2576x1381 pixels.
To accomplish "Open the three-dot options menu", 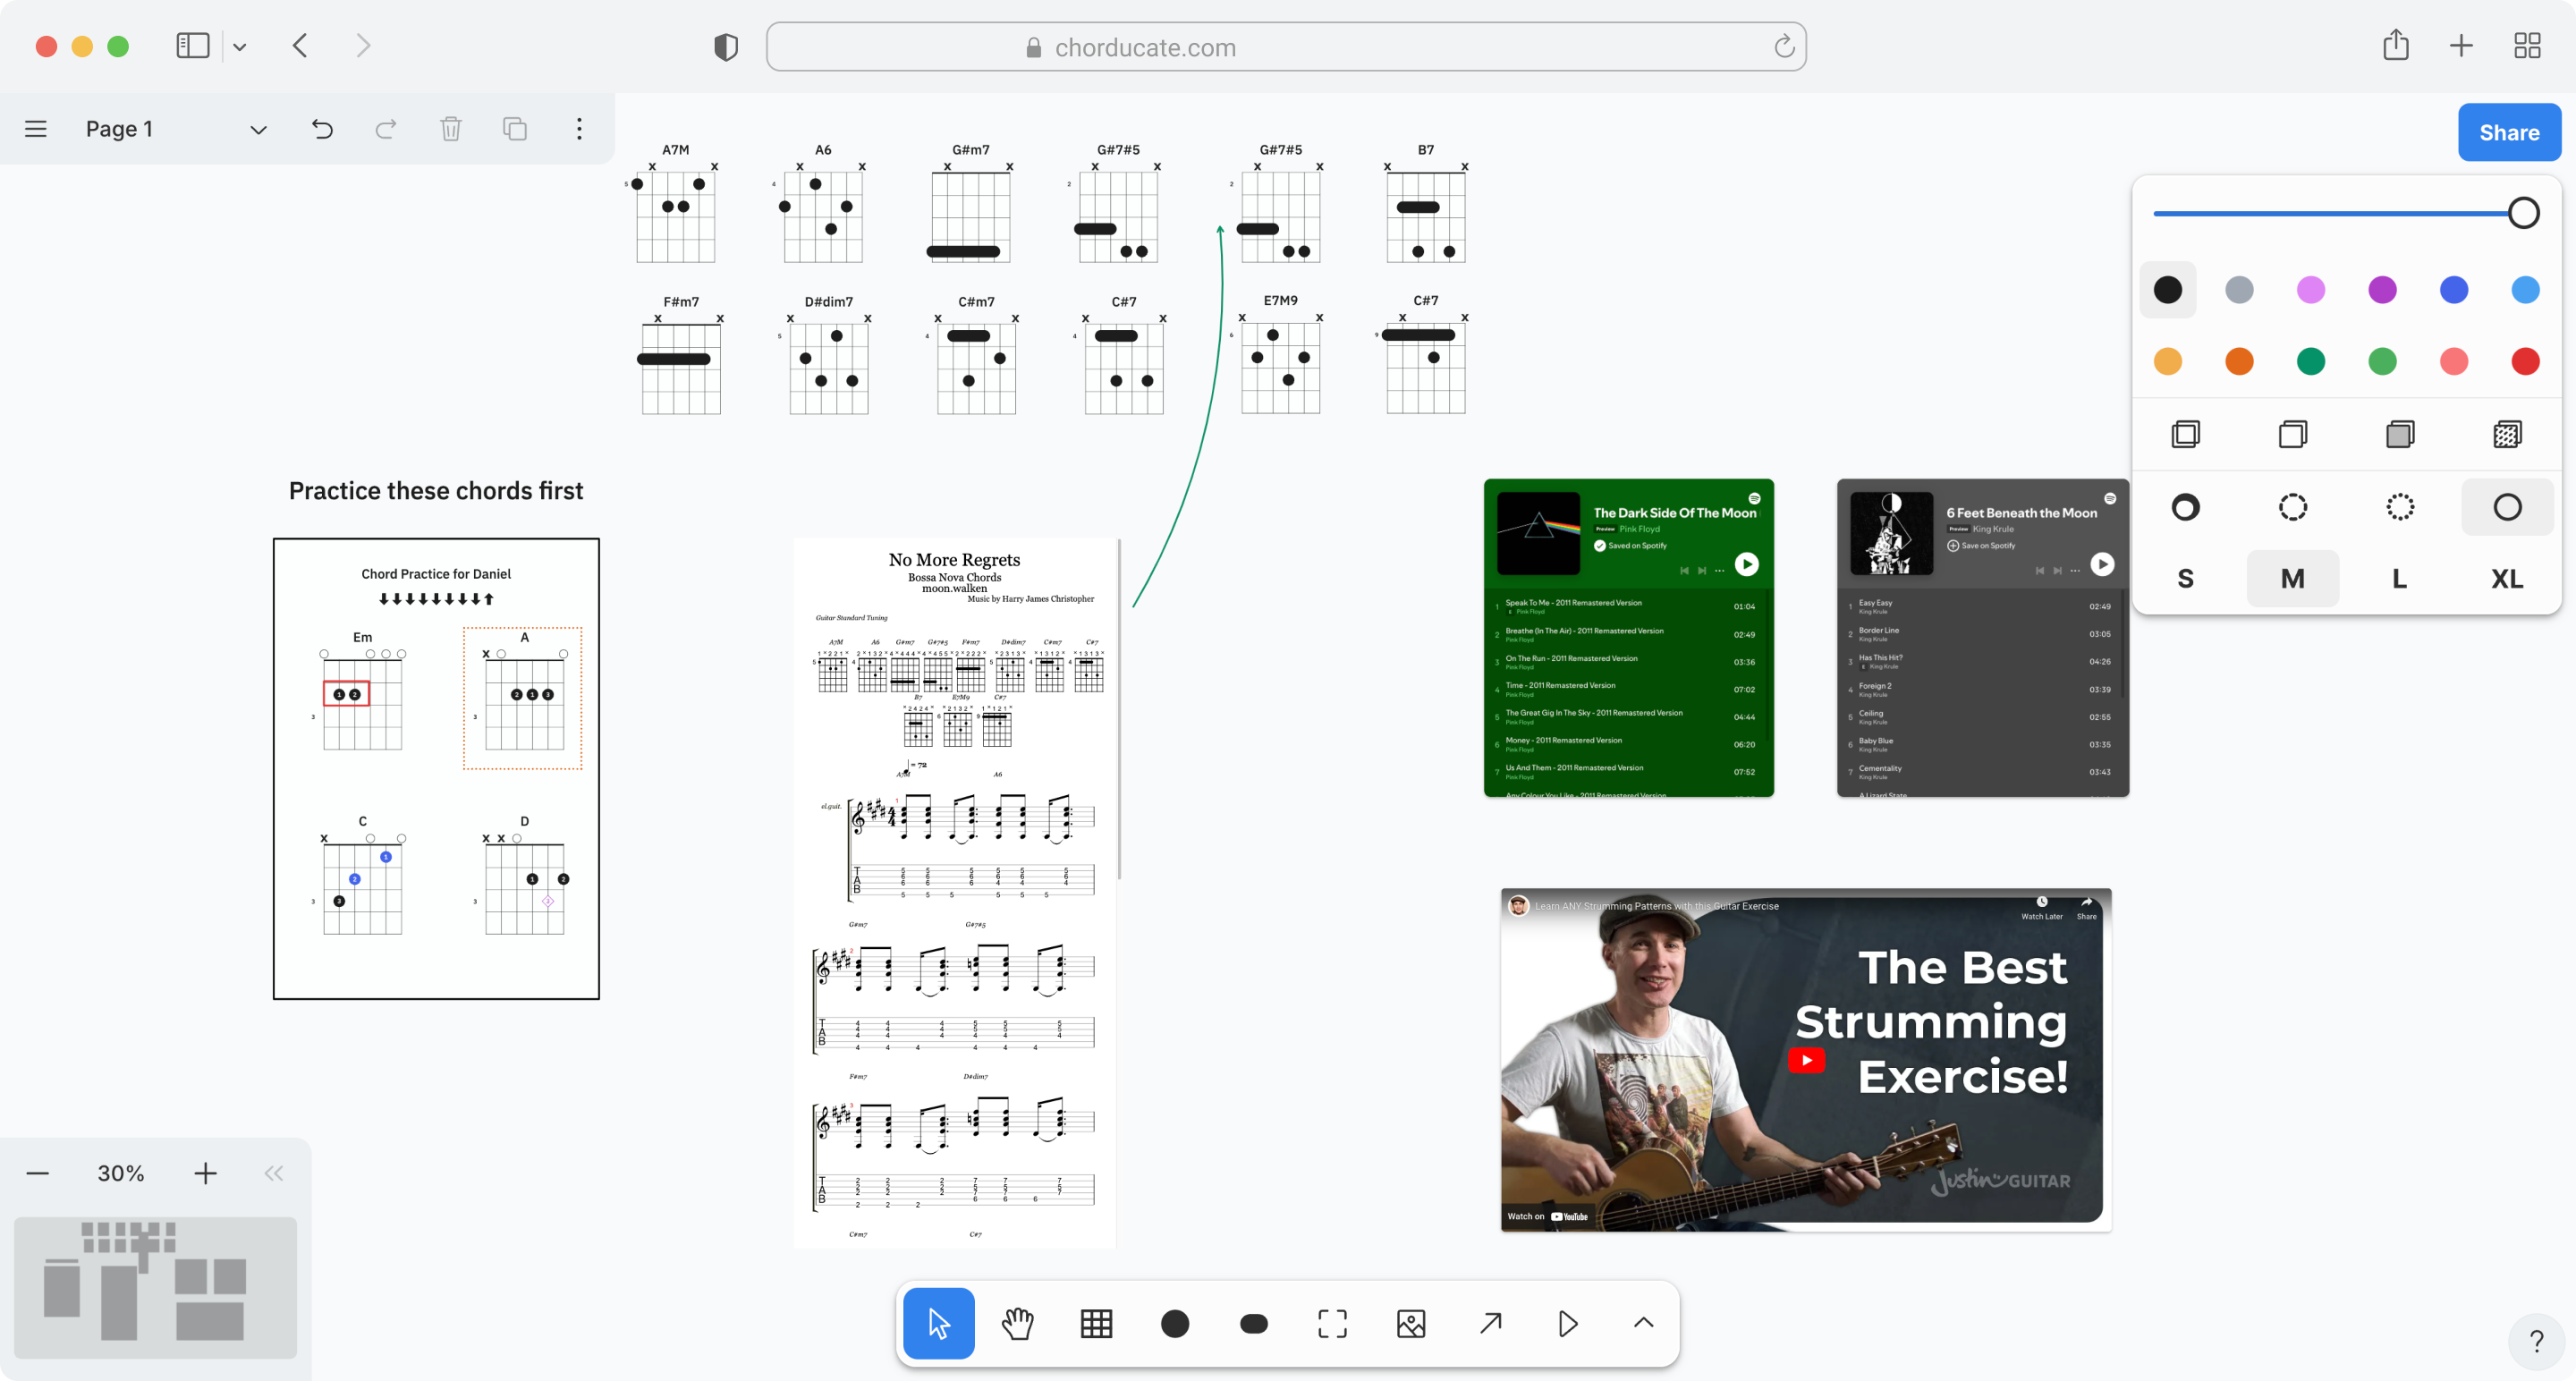I will [578, 129].
